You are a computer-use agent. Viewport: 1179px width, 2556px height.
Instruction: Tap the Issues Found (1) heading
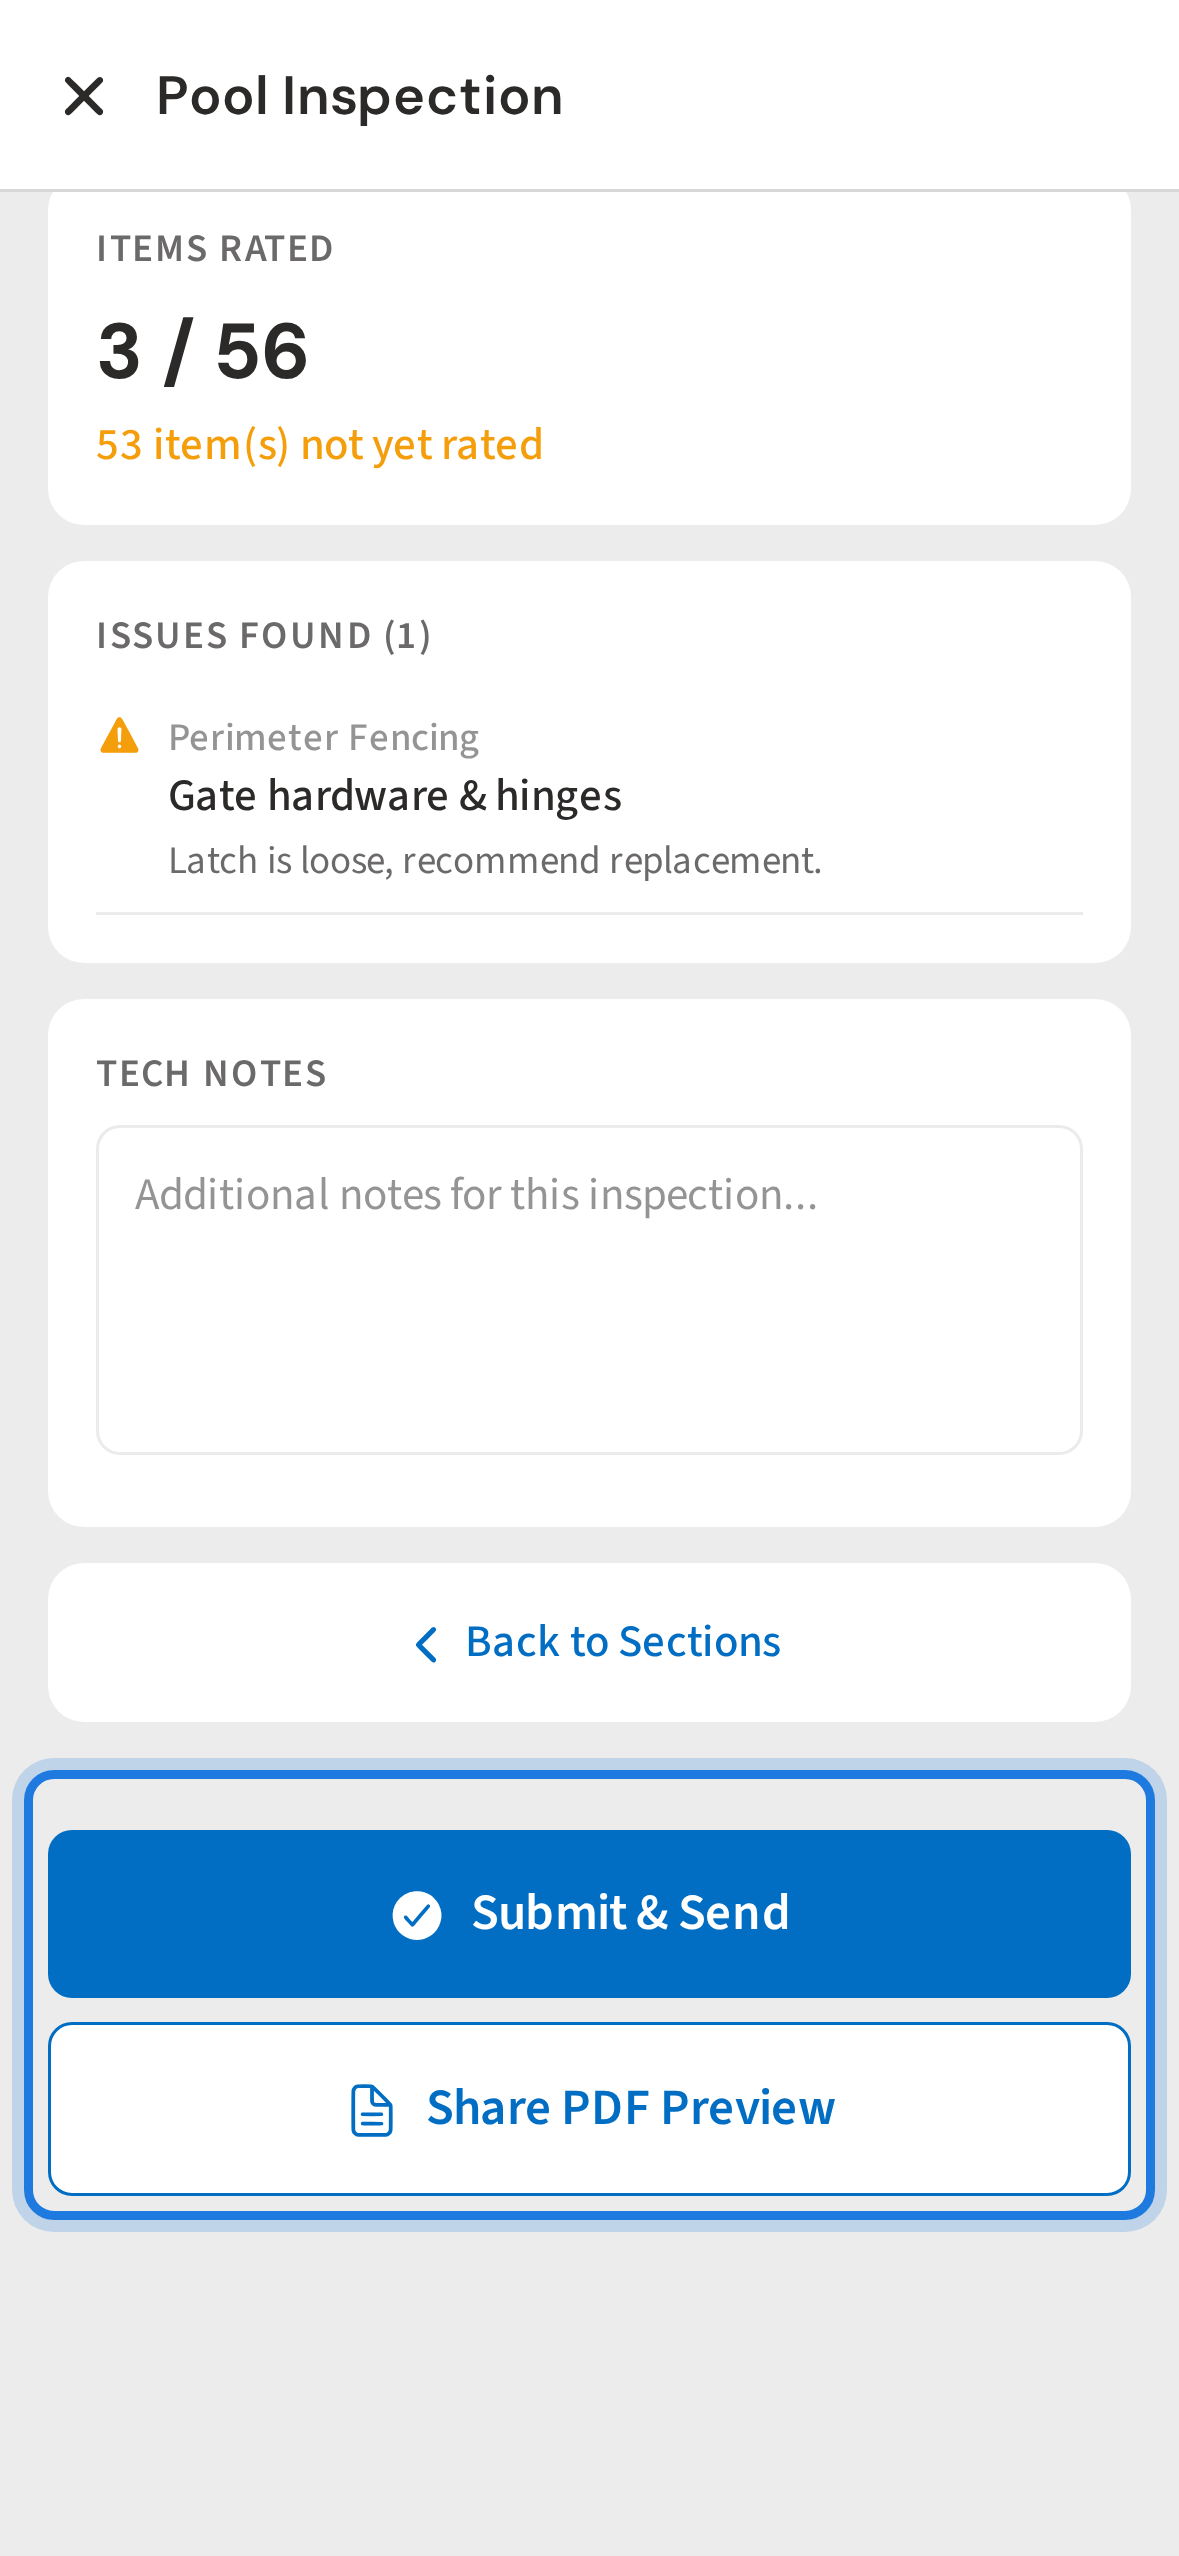(x=264, y=636)
